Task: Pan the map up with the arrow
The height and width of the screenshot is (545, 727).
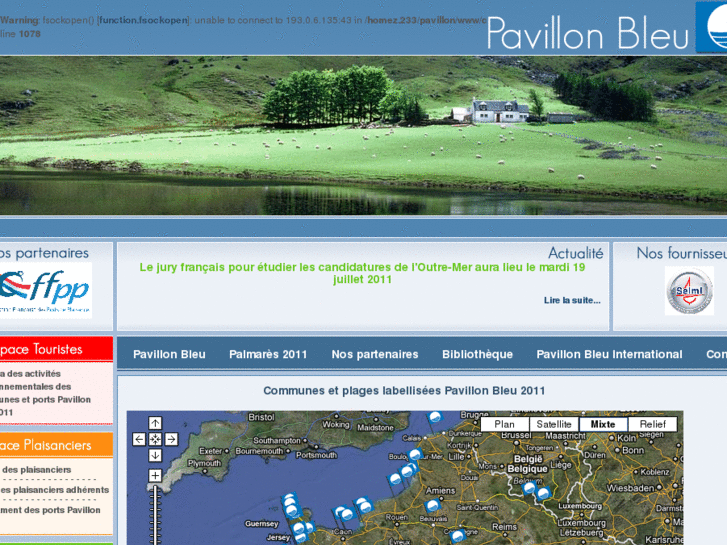Action: coord(155,423)
